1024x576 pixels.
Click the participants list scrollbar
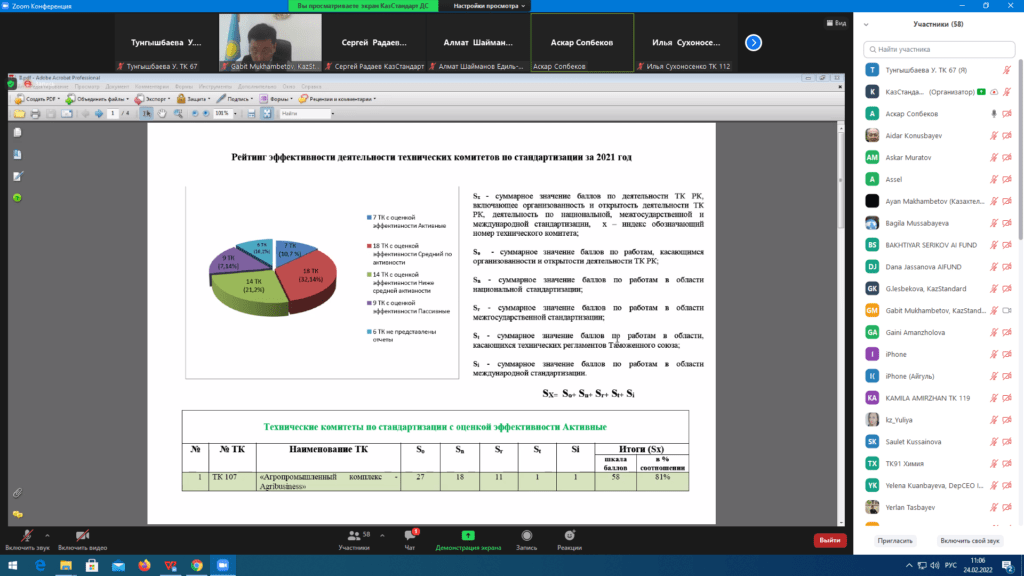1020,150
